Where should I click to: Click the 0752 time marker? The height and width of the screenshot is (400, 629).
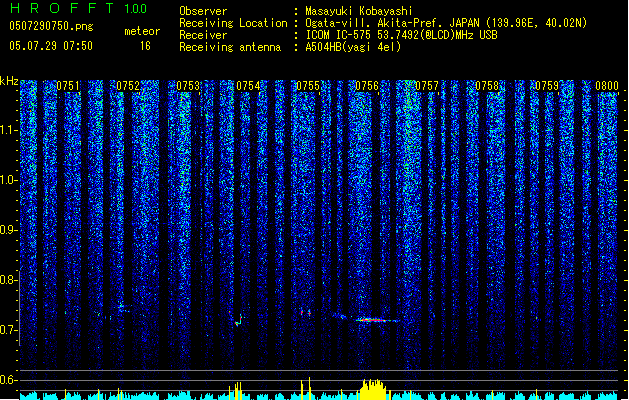[128, 86]
